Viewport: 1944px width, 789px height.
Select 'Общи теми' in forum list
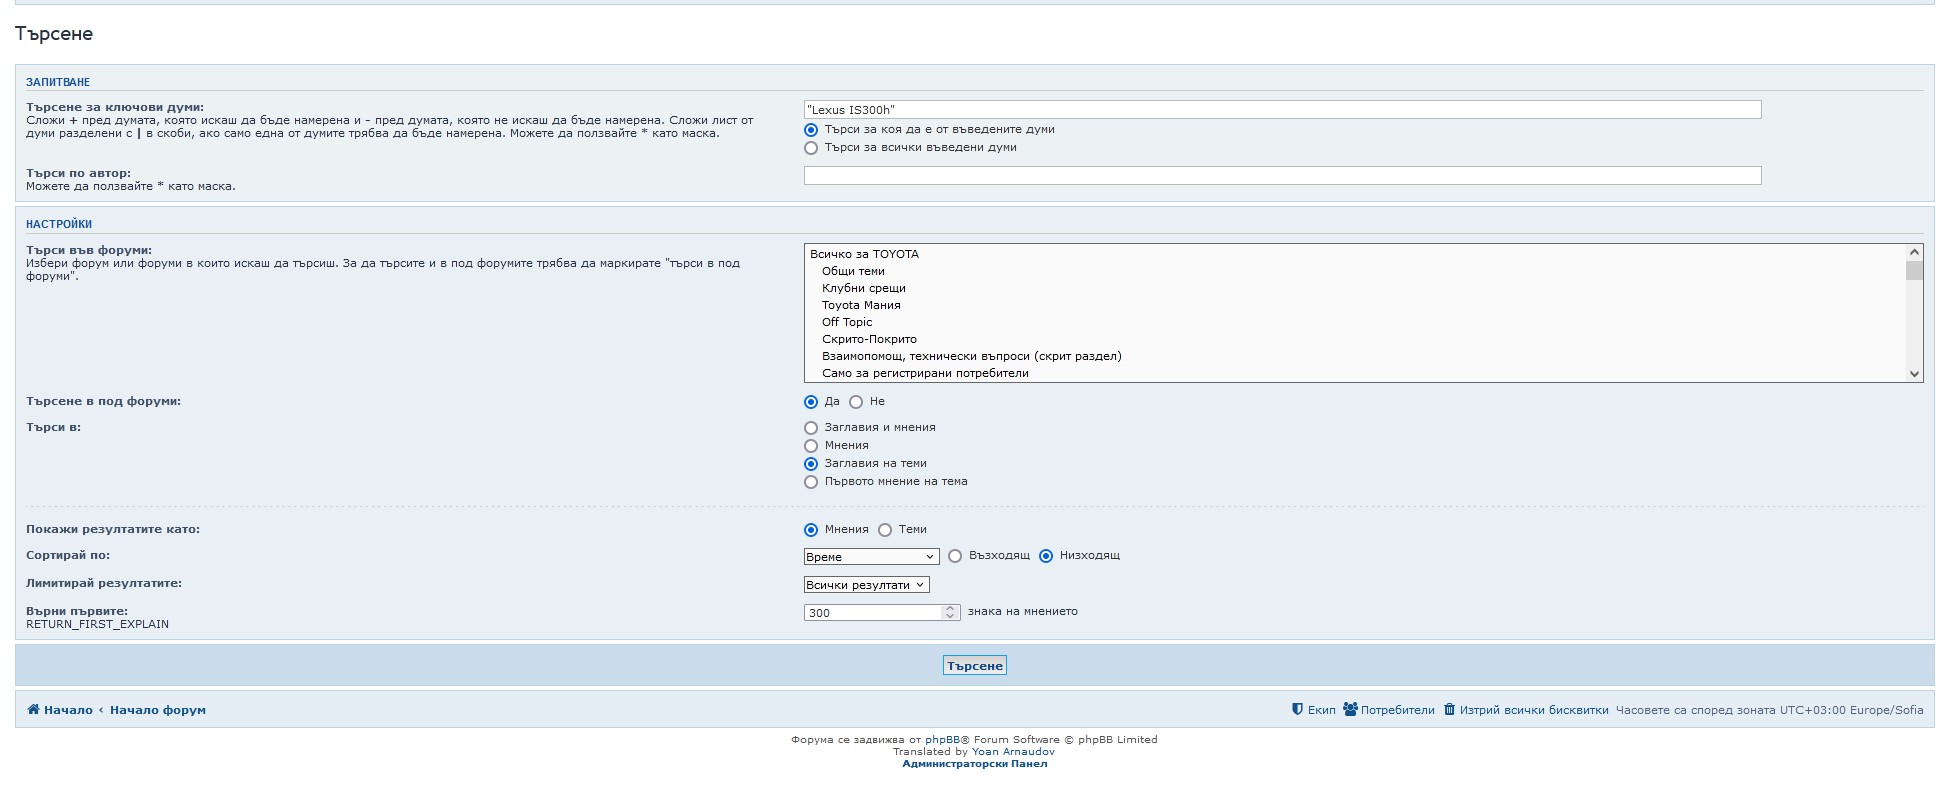1355,271
